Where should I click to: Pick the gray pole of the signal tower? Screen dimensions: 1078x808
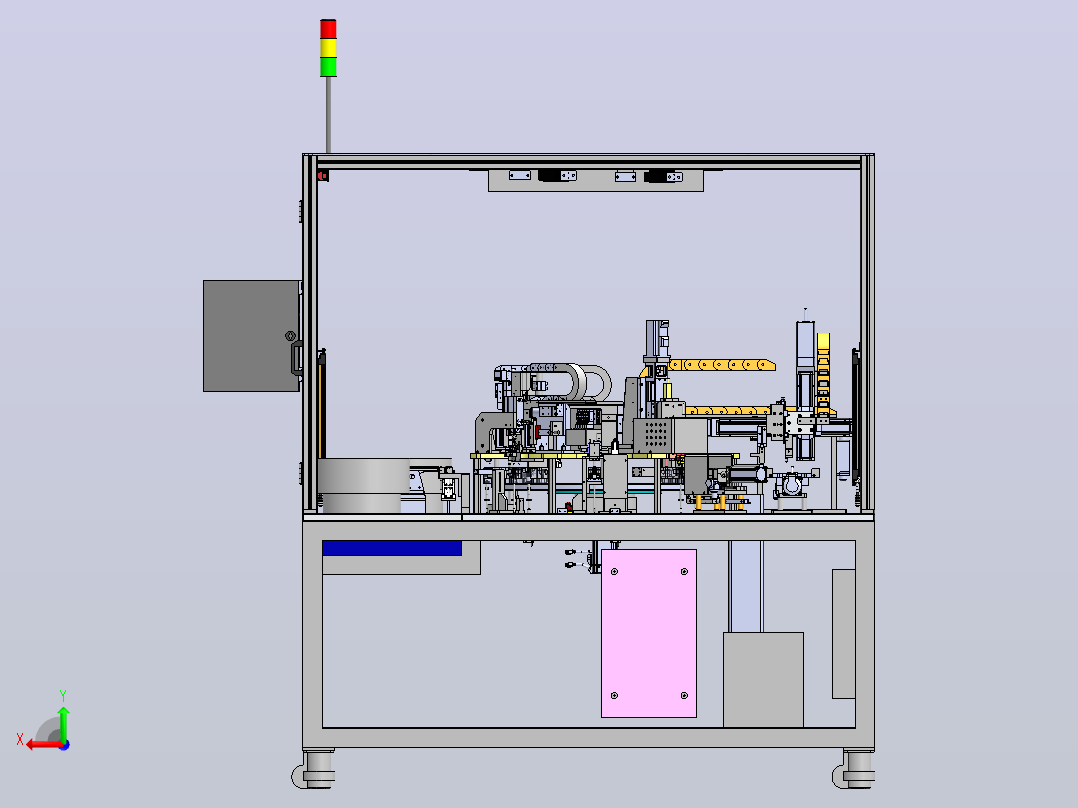(x=329, y=115)
